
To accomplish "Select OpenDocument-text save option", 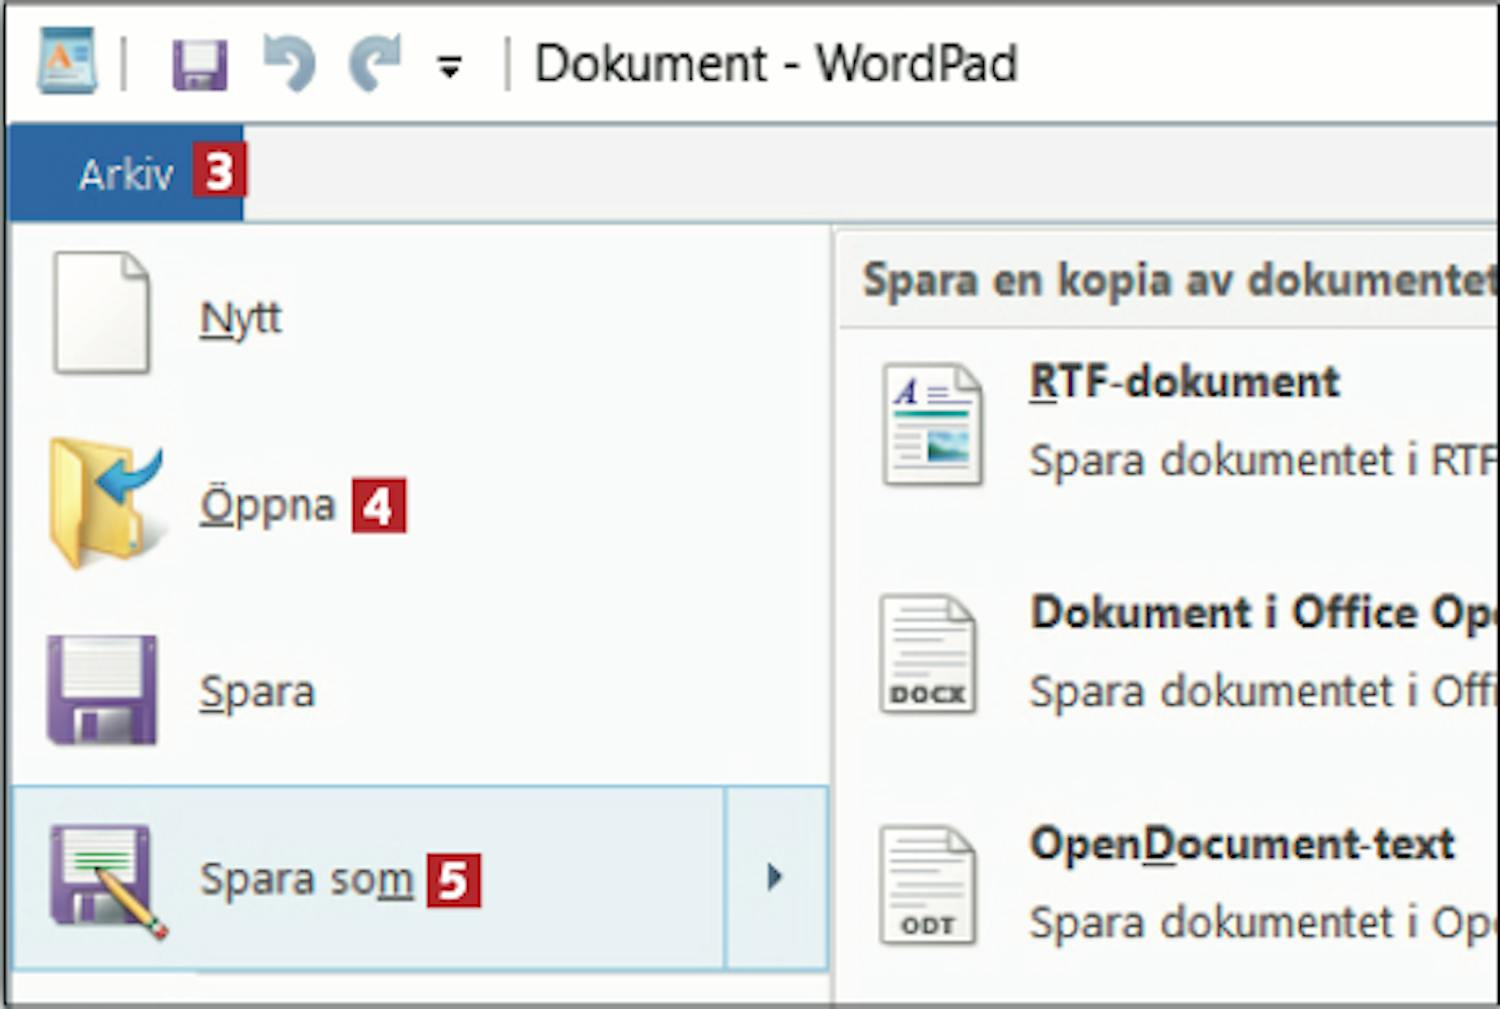I will 1242,844.
